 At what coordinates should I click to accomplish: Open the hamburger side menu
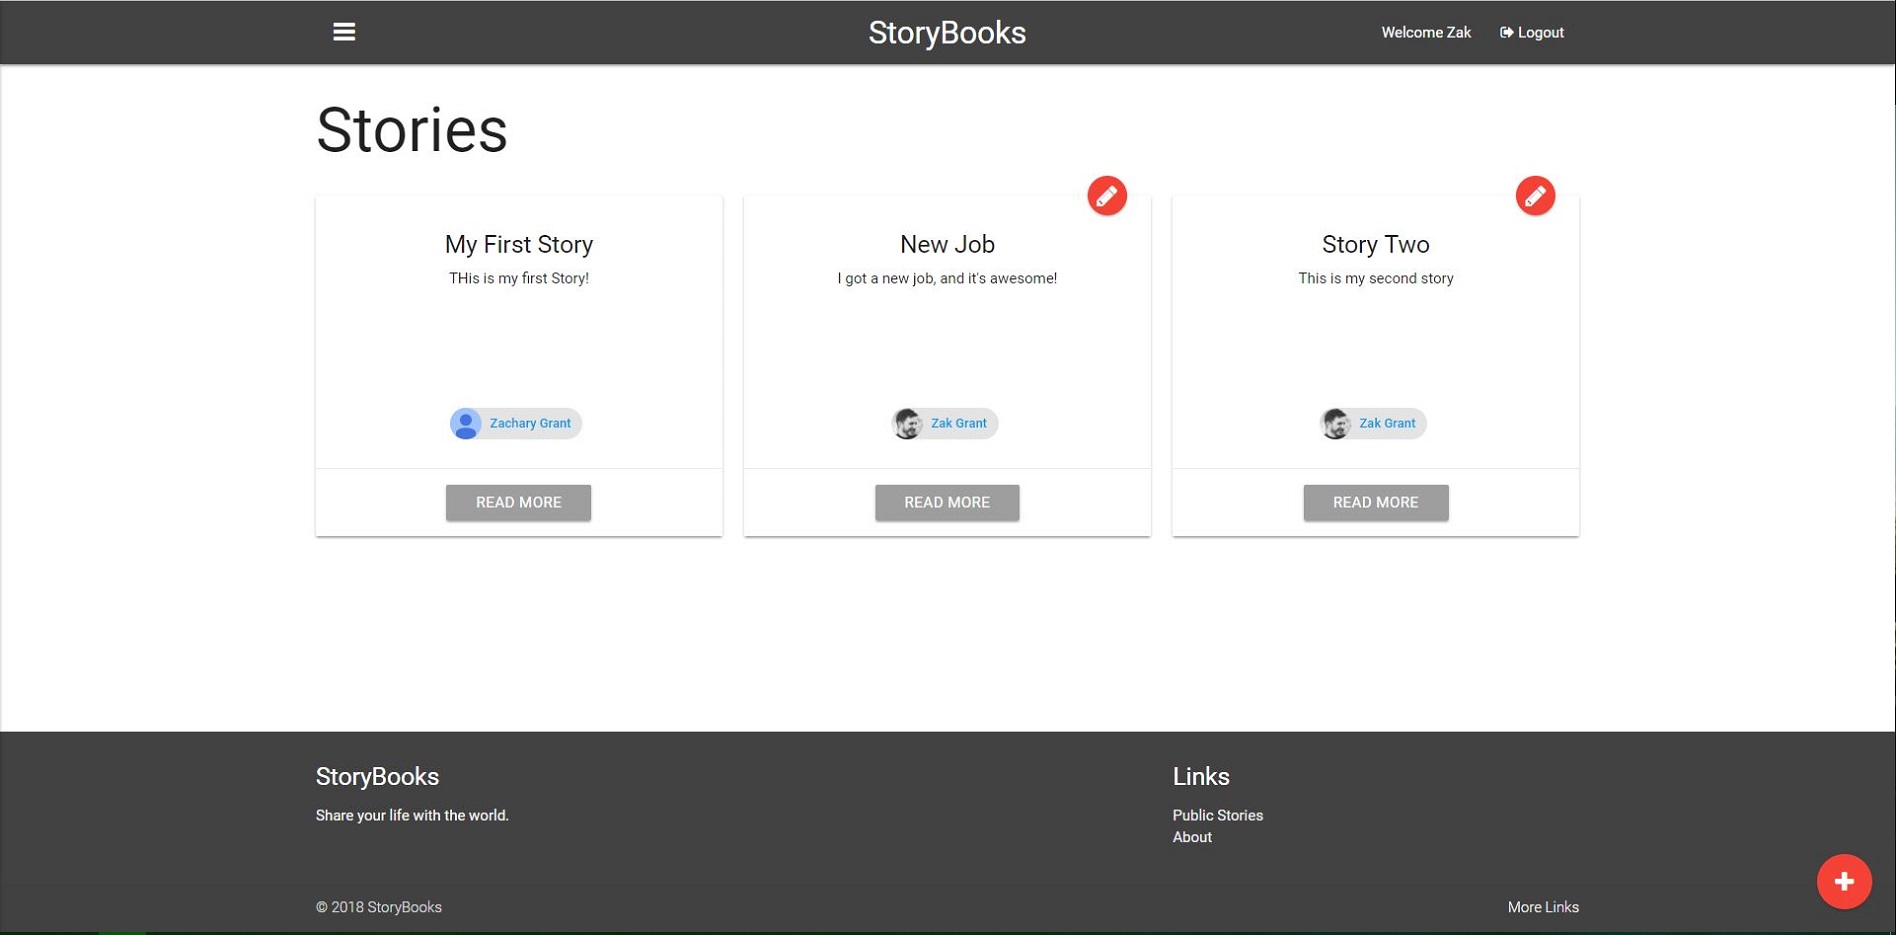click(344, 32)
